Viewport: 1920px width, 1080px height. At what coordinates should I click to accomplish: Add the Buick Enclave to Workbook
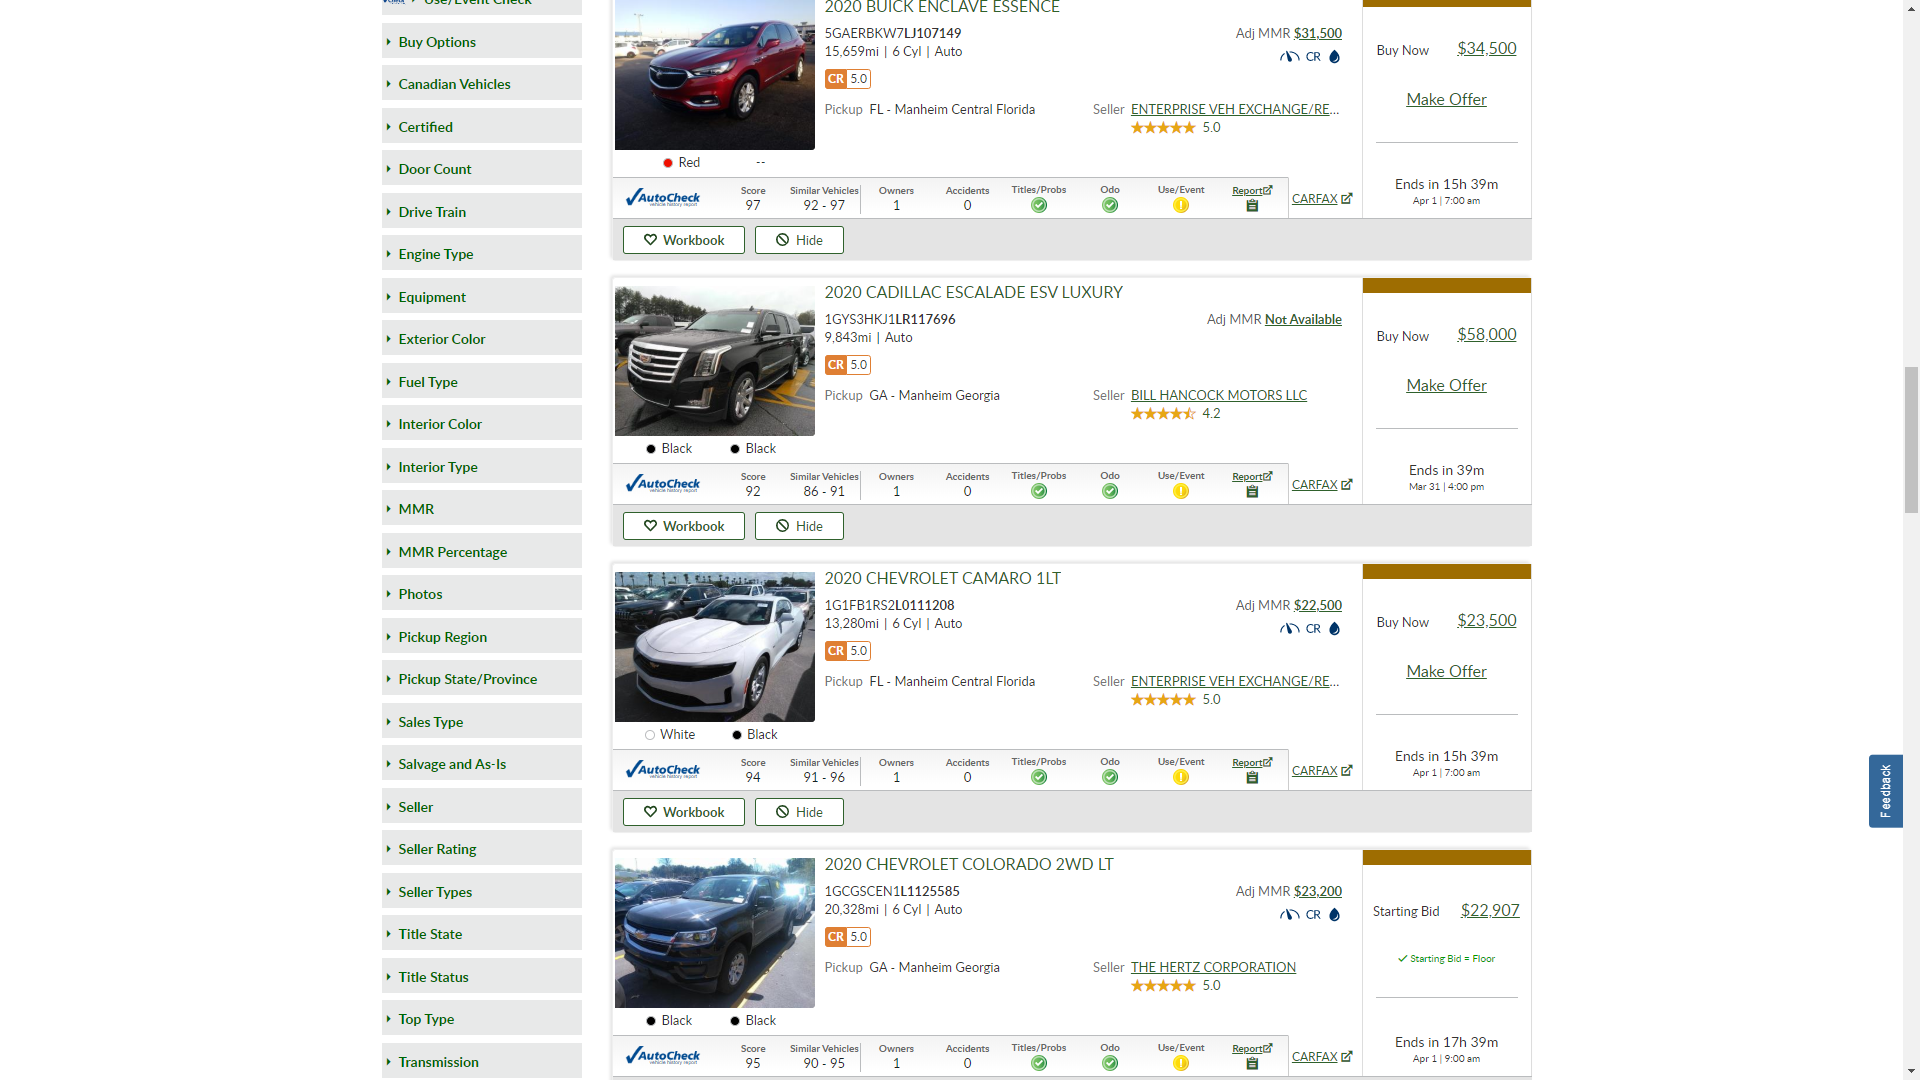click(683, 240)
